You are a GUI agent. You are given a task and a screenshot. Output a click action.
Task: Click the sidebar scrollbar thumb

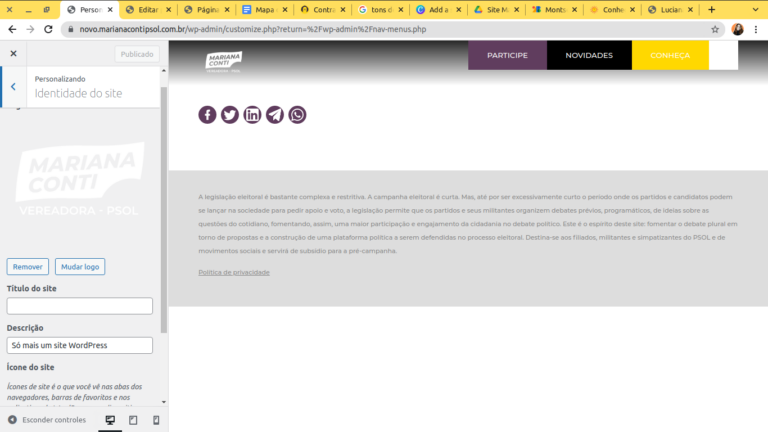point(164,210)
